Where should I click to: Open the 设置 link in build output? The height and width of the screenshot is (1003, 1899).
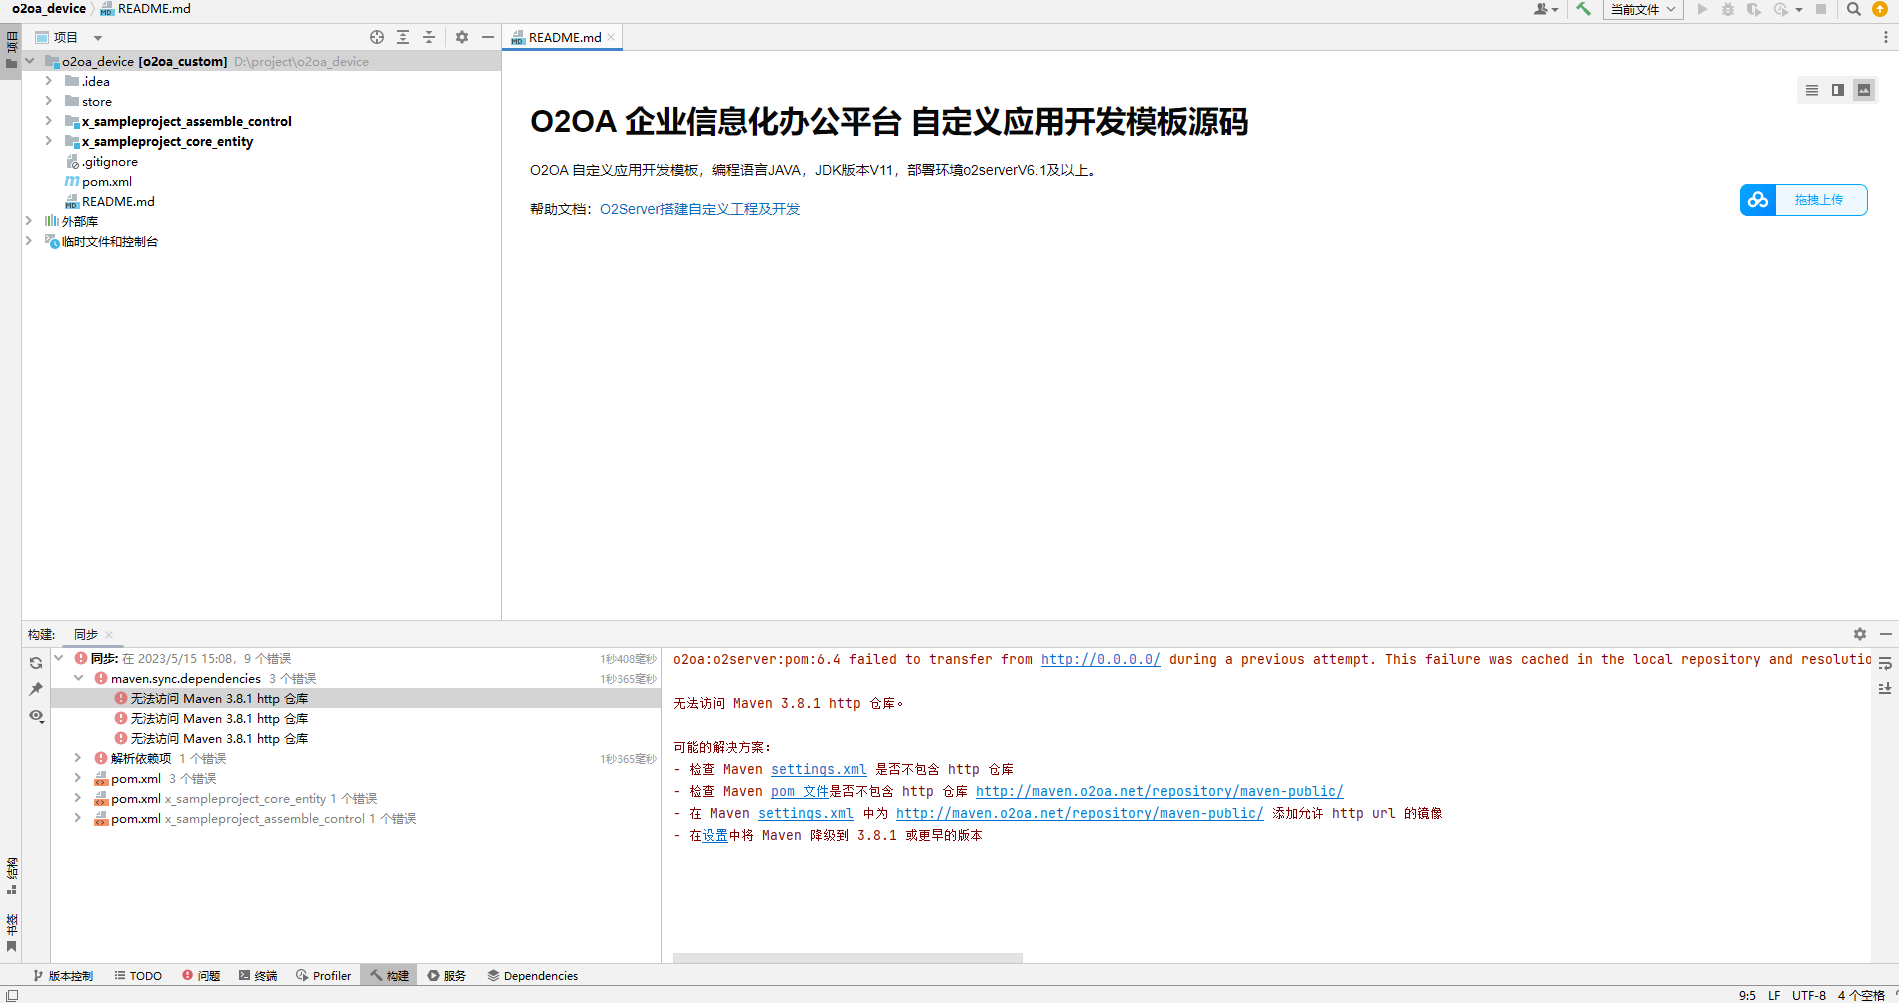click(715, 836)
